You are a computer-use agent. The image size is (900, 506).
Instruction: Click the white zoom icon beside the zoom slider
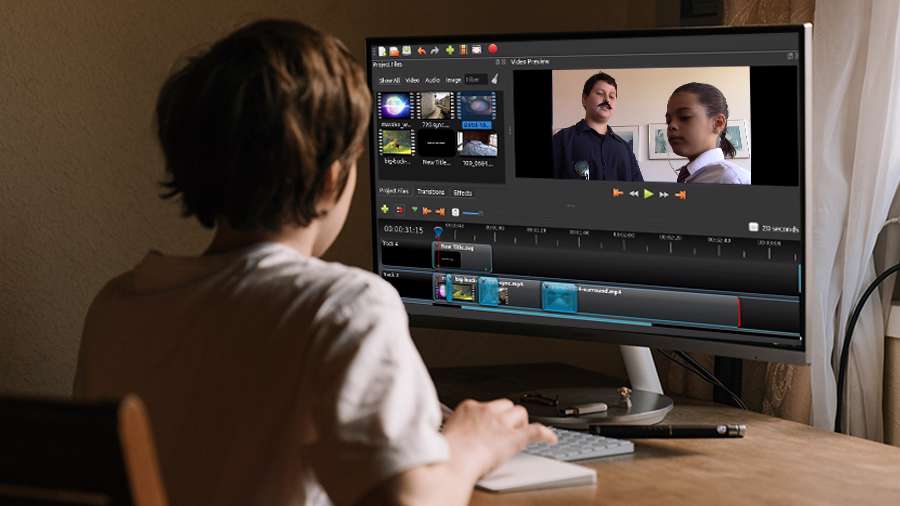coord(455,213)
